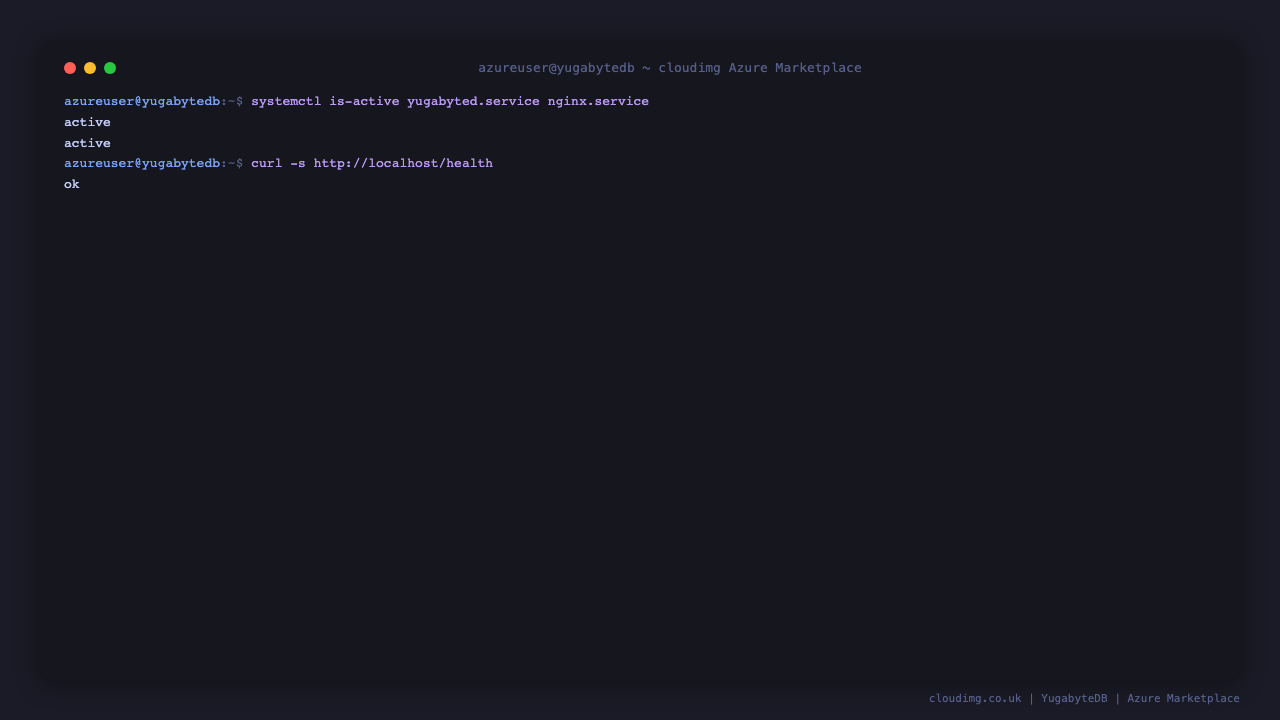Click the 'ok' health output line
1280x720 pixels.
point(72,185)
